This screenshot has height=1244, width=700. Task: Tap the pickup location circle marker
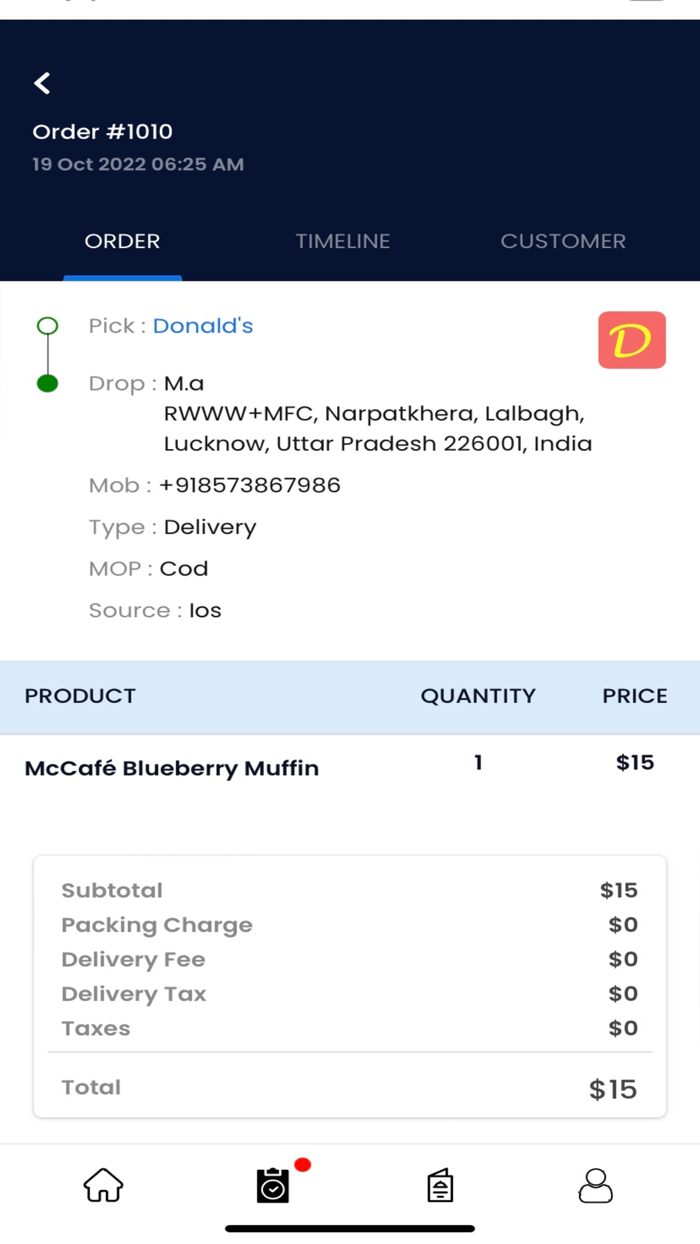[47, 326]
